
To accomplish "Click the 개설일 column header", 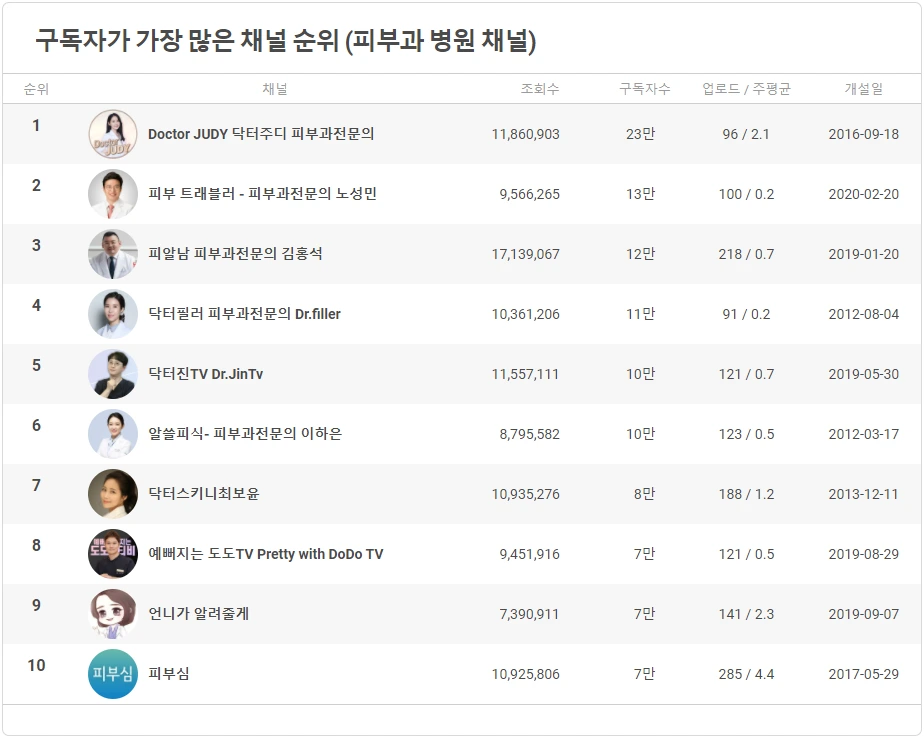I will tap(863, 89).
